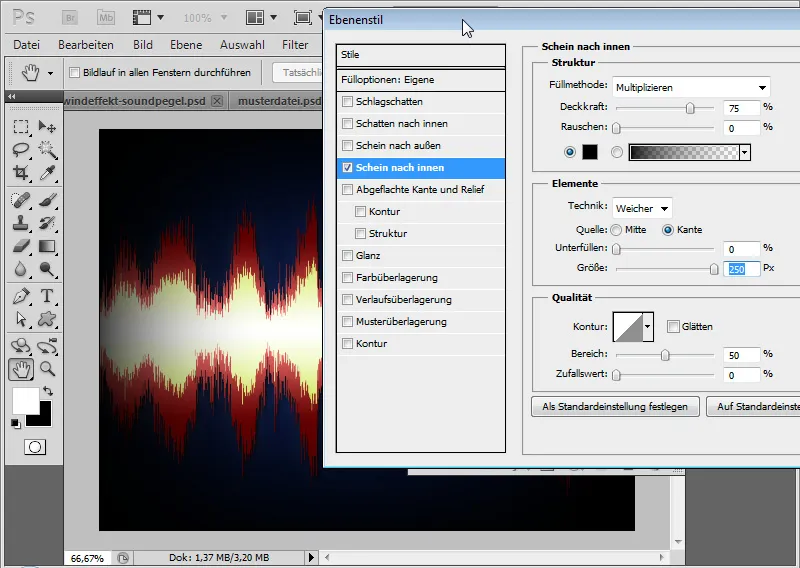Open the Auswahl menu
This screenshot has width=800, height=568.
pos(242,45)
